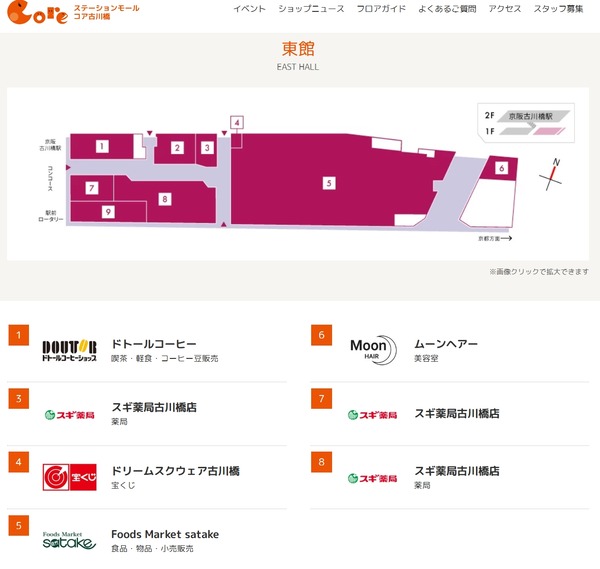
Task: Click the north compass indicator
Action: point(551,175)
